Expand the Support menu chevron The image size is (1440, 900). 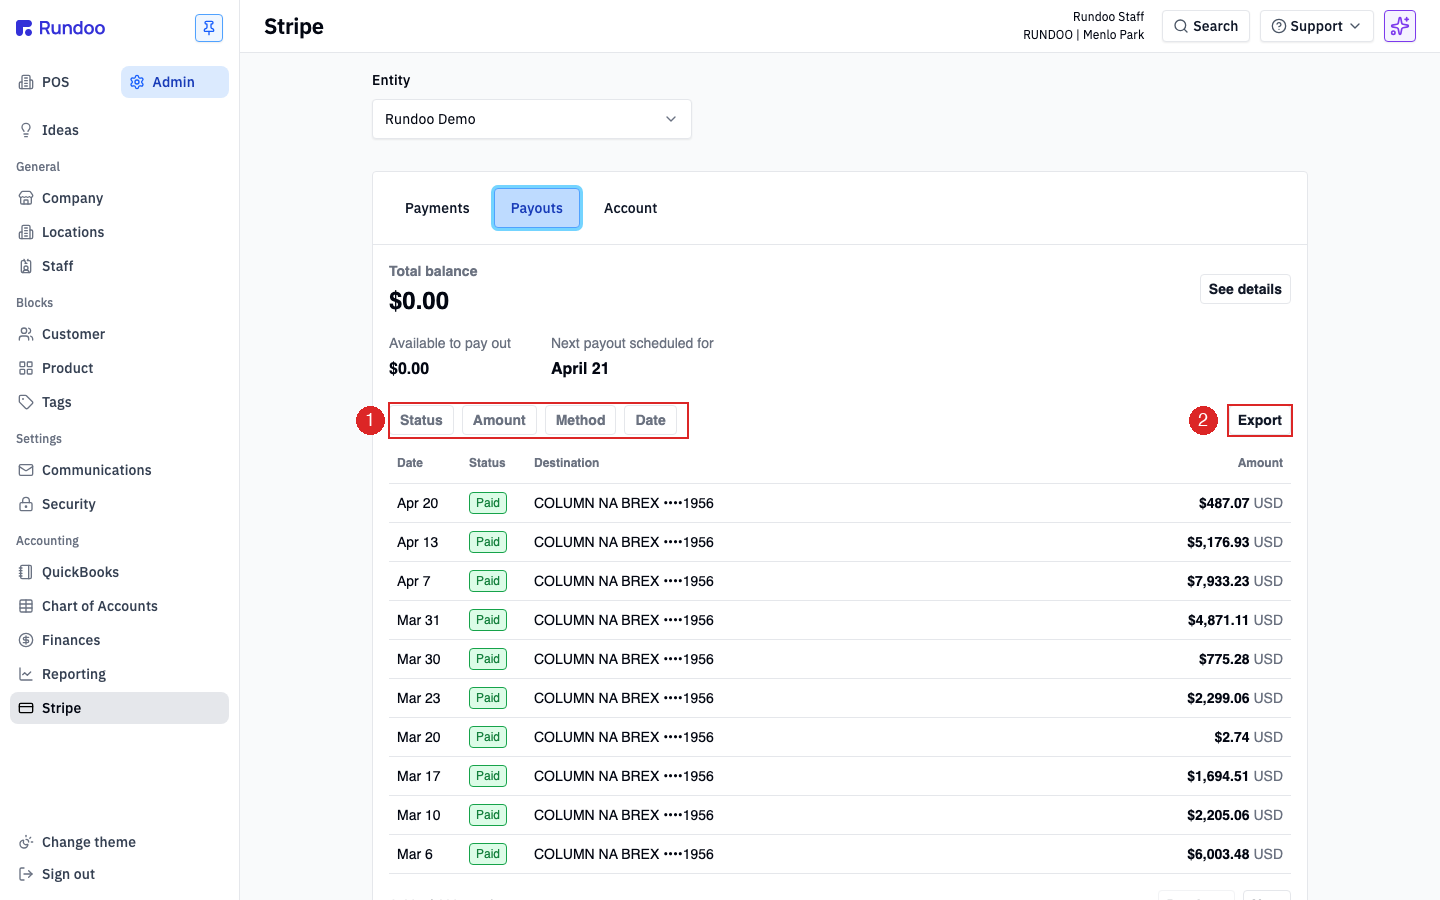coord(1355,26)
